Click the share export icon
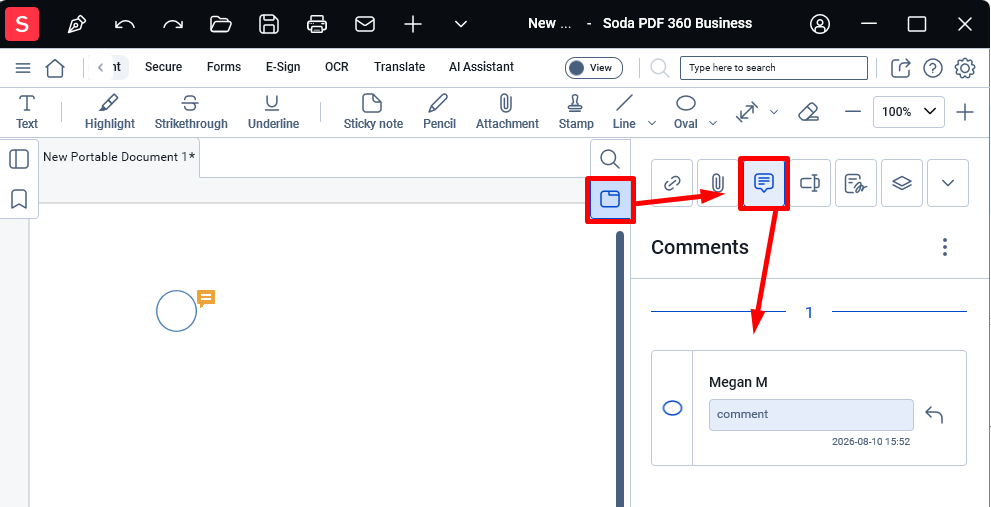The width and height of the screenshot is (991, 507). (x=901, y=68)
